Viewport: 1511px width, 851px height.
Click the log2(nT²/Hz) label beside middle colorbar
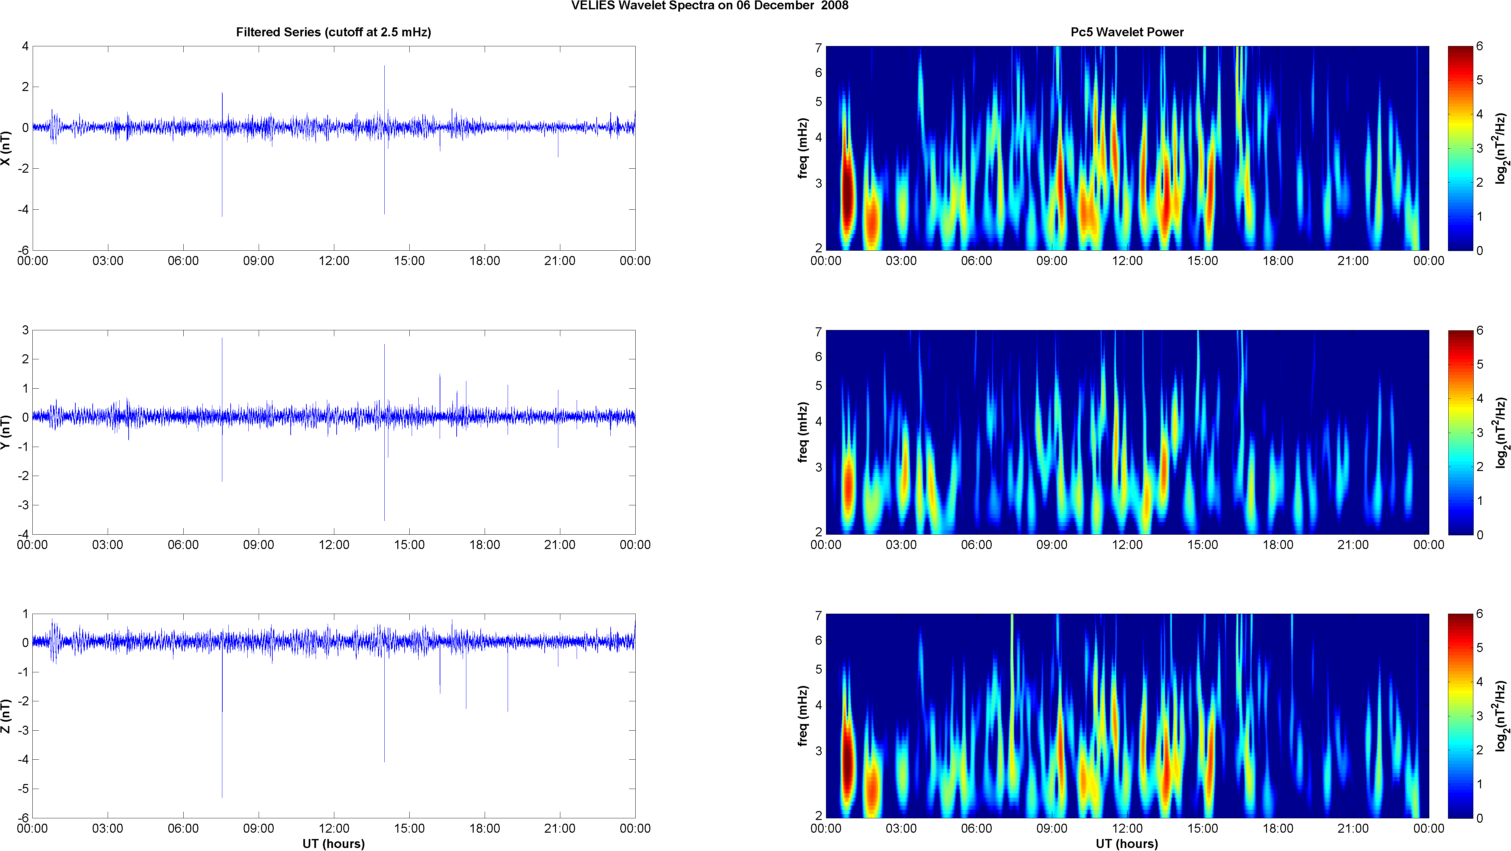[x=1501, y=432]
